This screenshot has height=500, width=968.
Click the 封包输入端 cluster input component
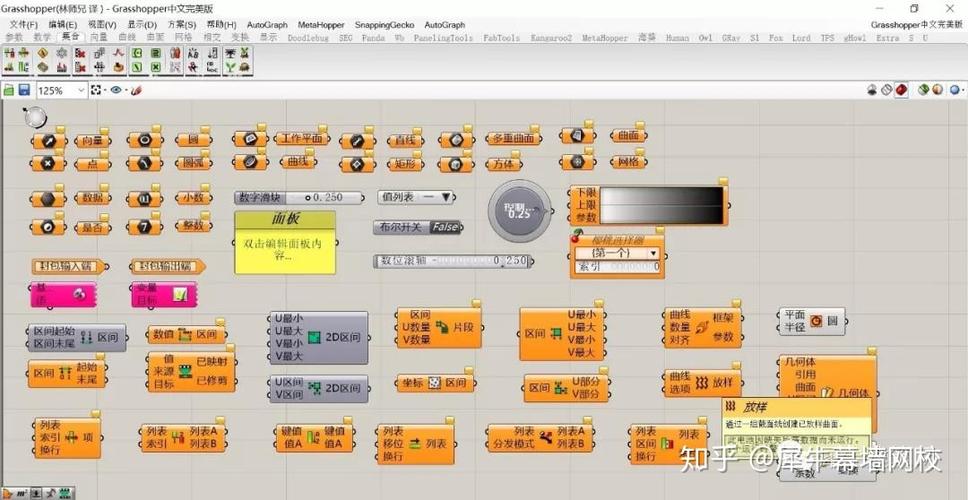click(69, 266)
